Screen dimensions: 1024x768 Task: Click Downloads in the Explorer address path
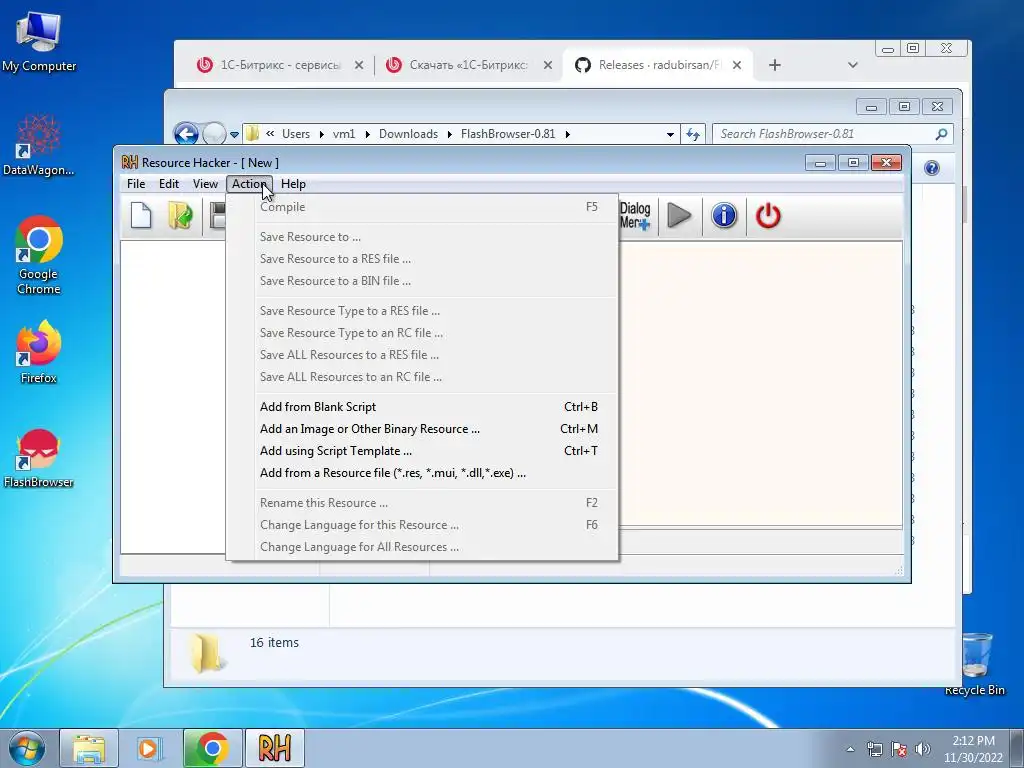[408, 134]
